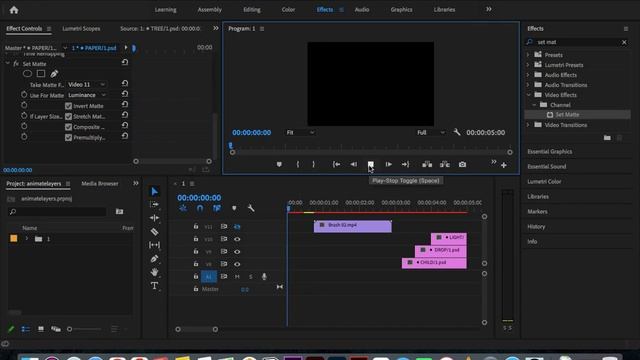
Task: Select the Hand tool
Action: point(154,272)
